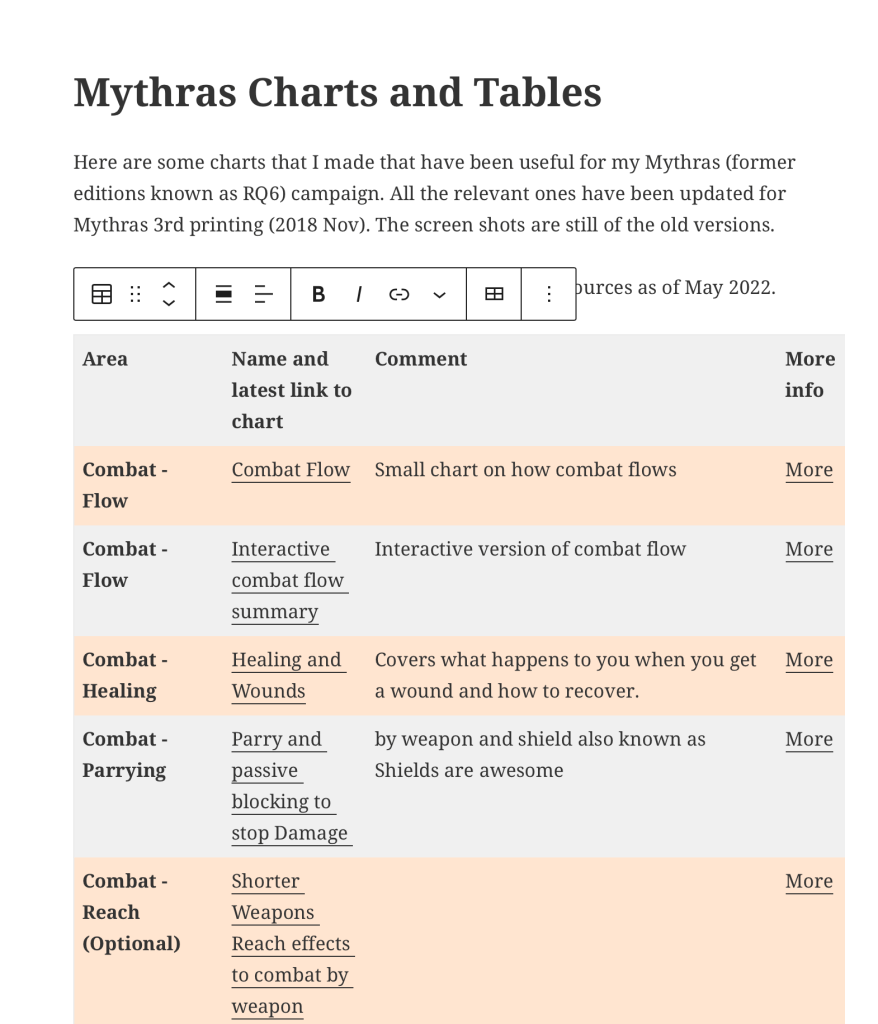Toggle bold formatting

click(318, 294)
